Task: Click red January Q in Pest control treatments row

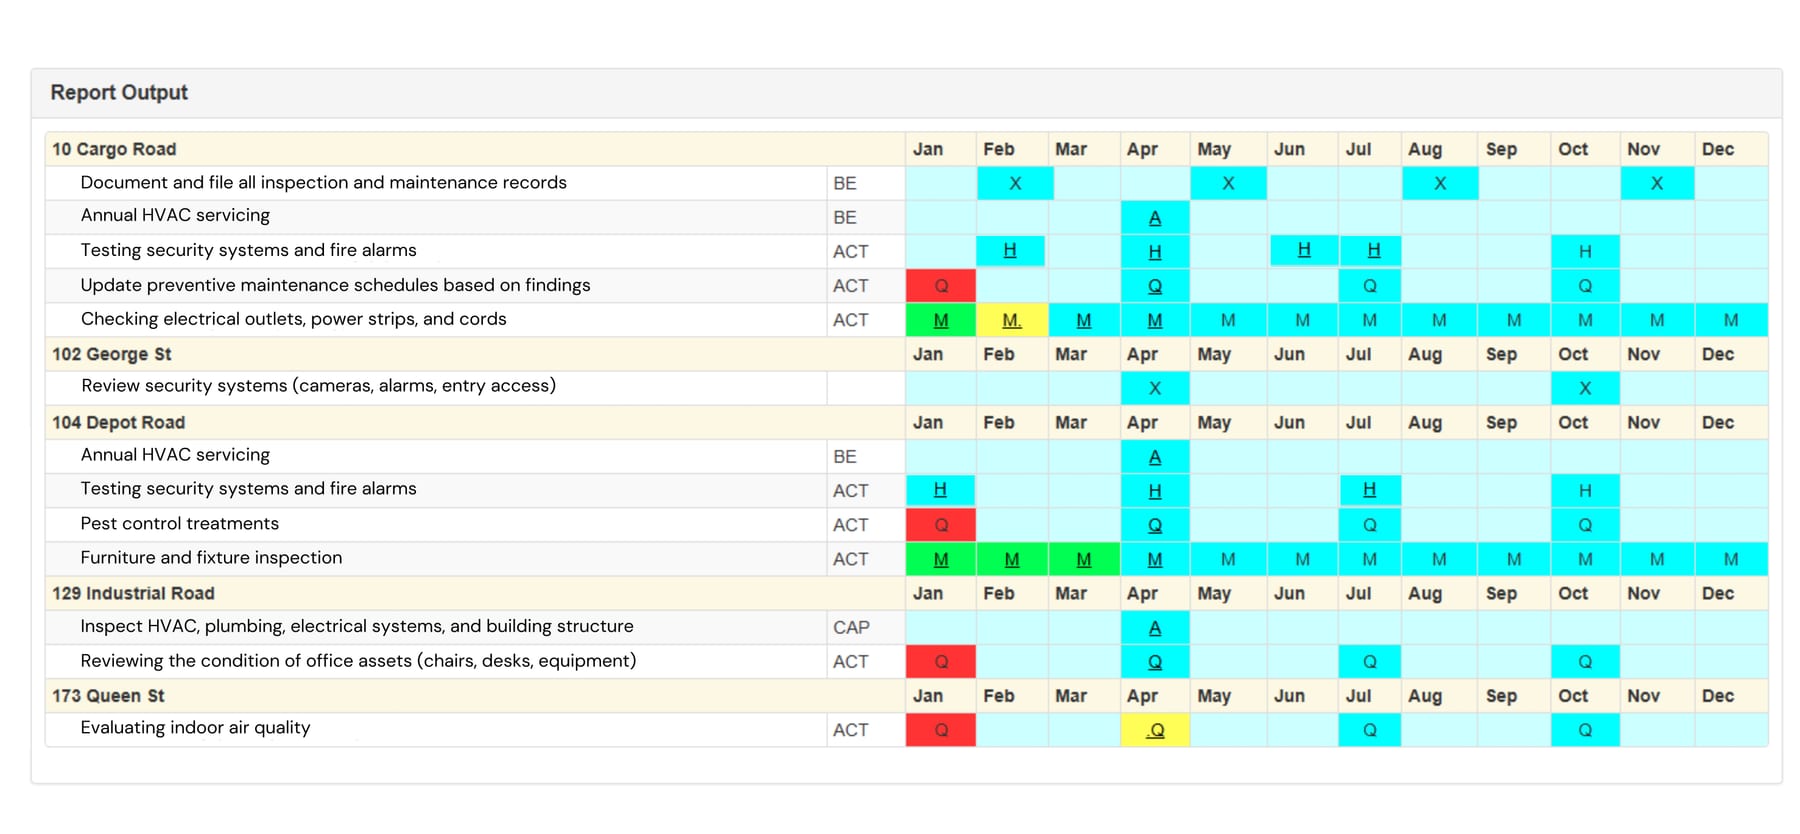Action: 941,525
